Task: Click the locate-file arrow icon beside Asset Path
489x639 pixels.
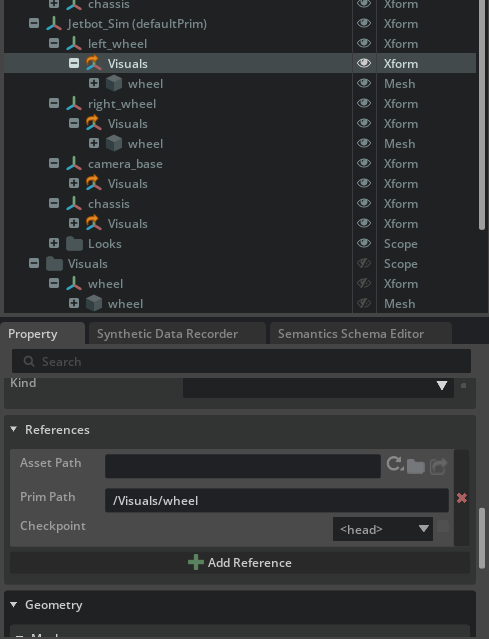Action: (438, 466)
